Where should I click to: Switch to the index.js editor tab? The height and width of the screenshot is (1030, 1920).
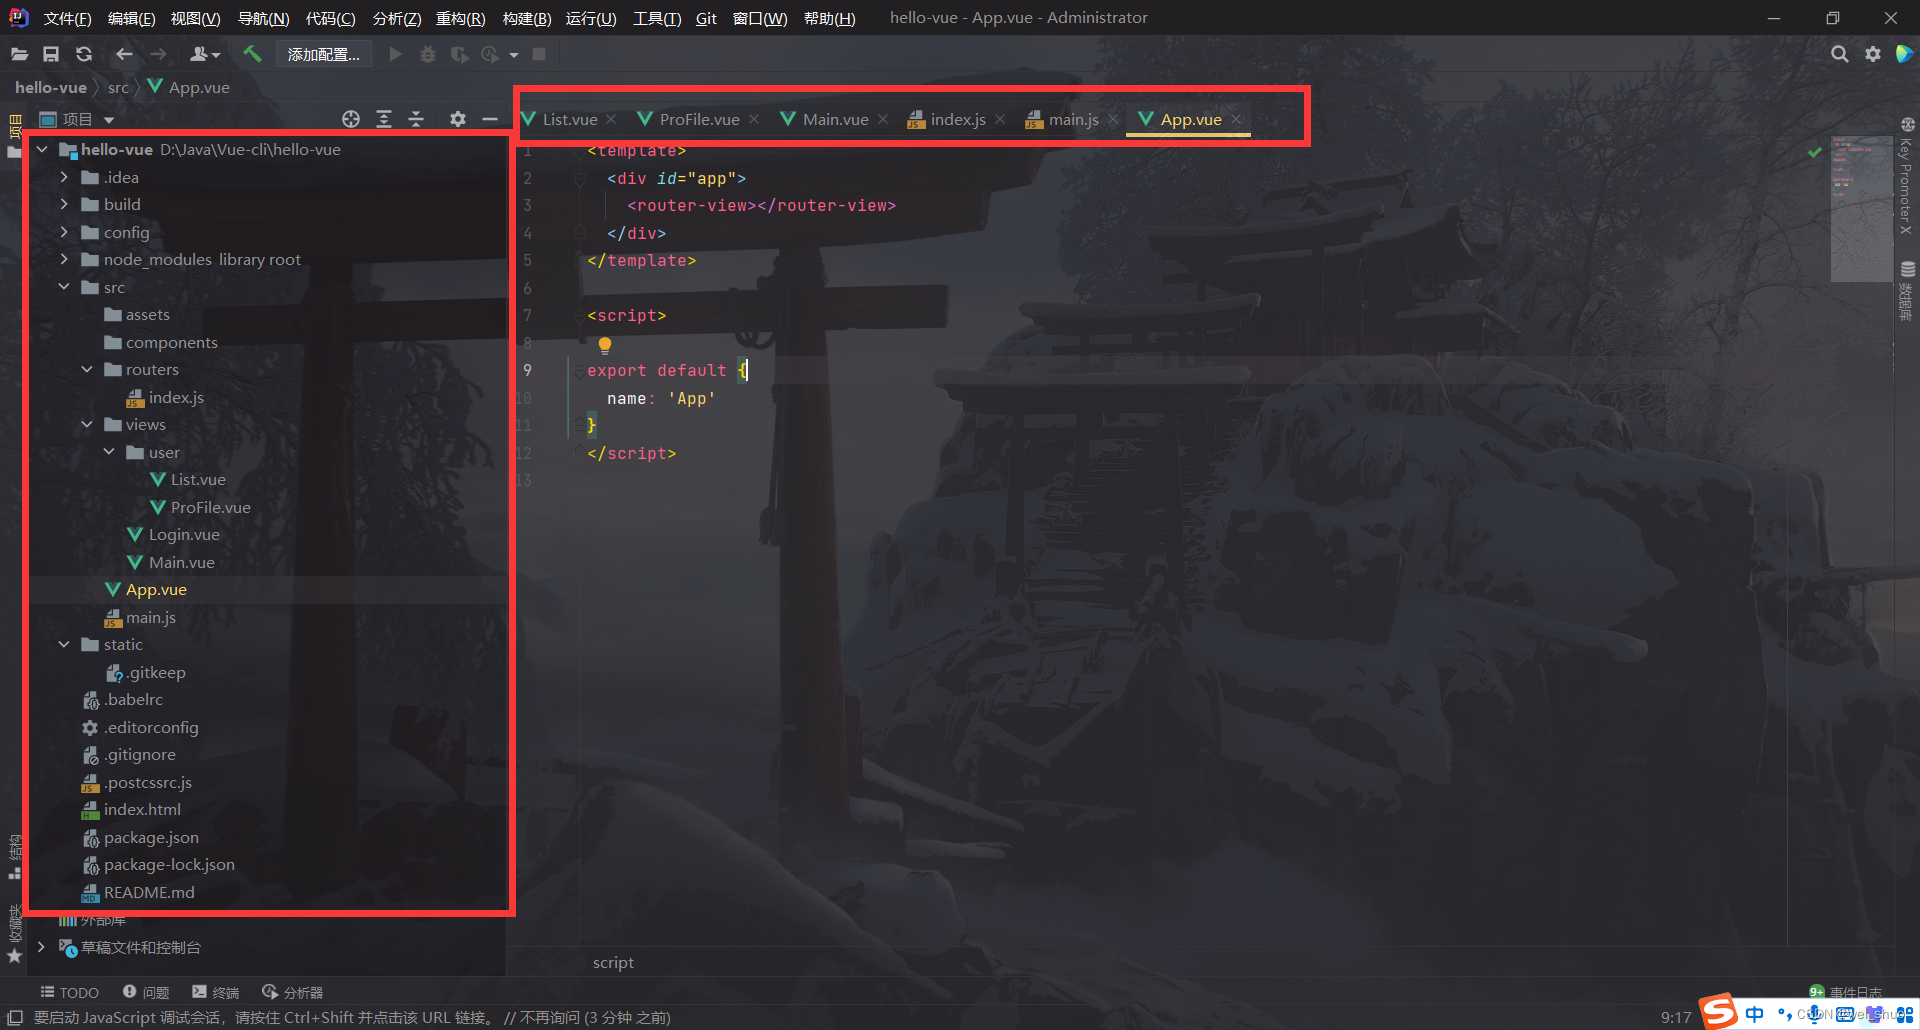(957, 119)
